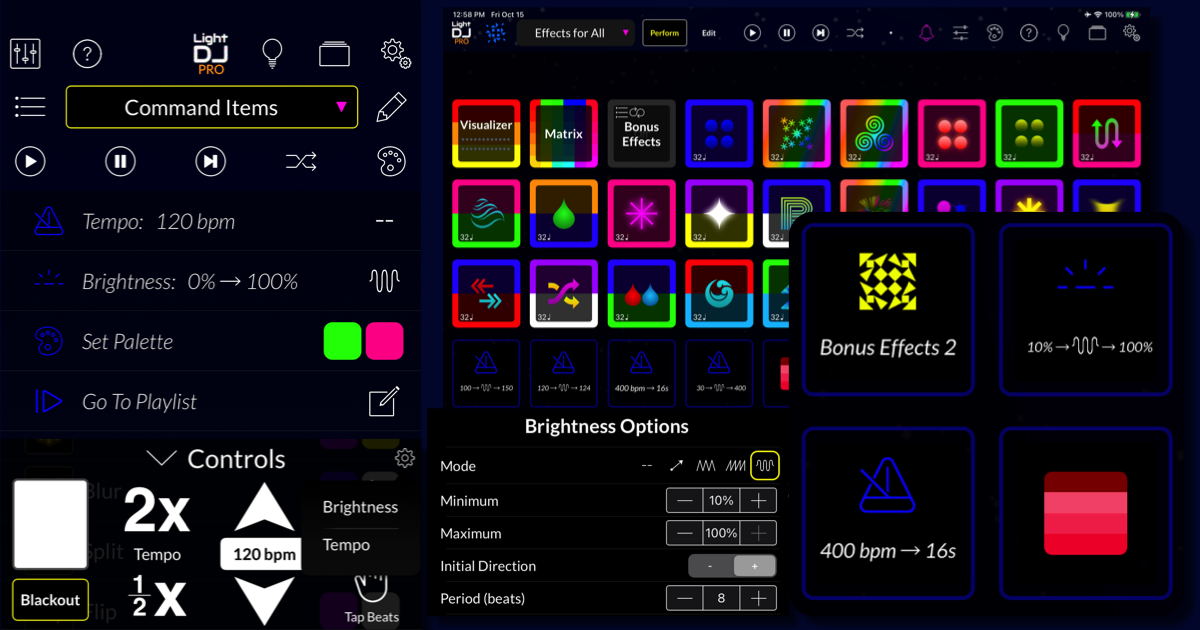This screenshot has height=630, width=1200.
Task: Select the '--' Mode in Brightness Options
Action: pos(647,465)
